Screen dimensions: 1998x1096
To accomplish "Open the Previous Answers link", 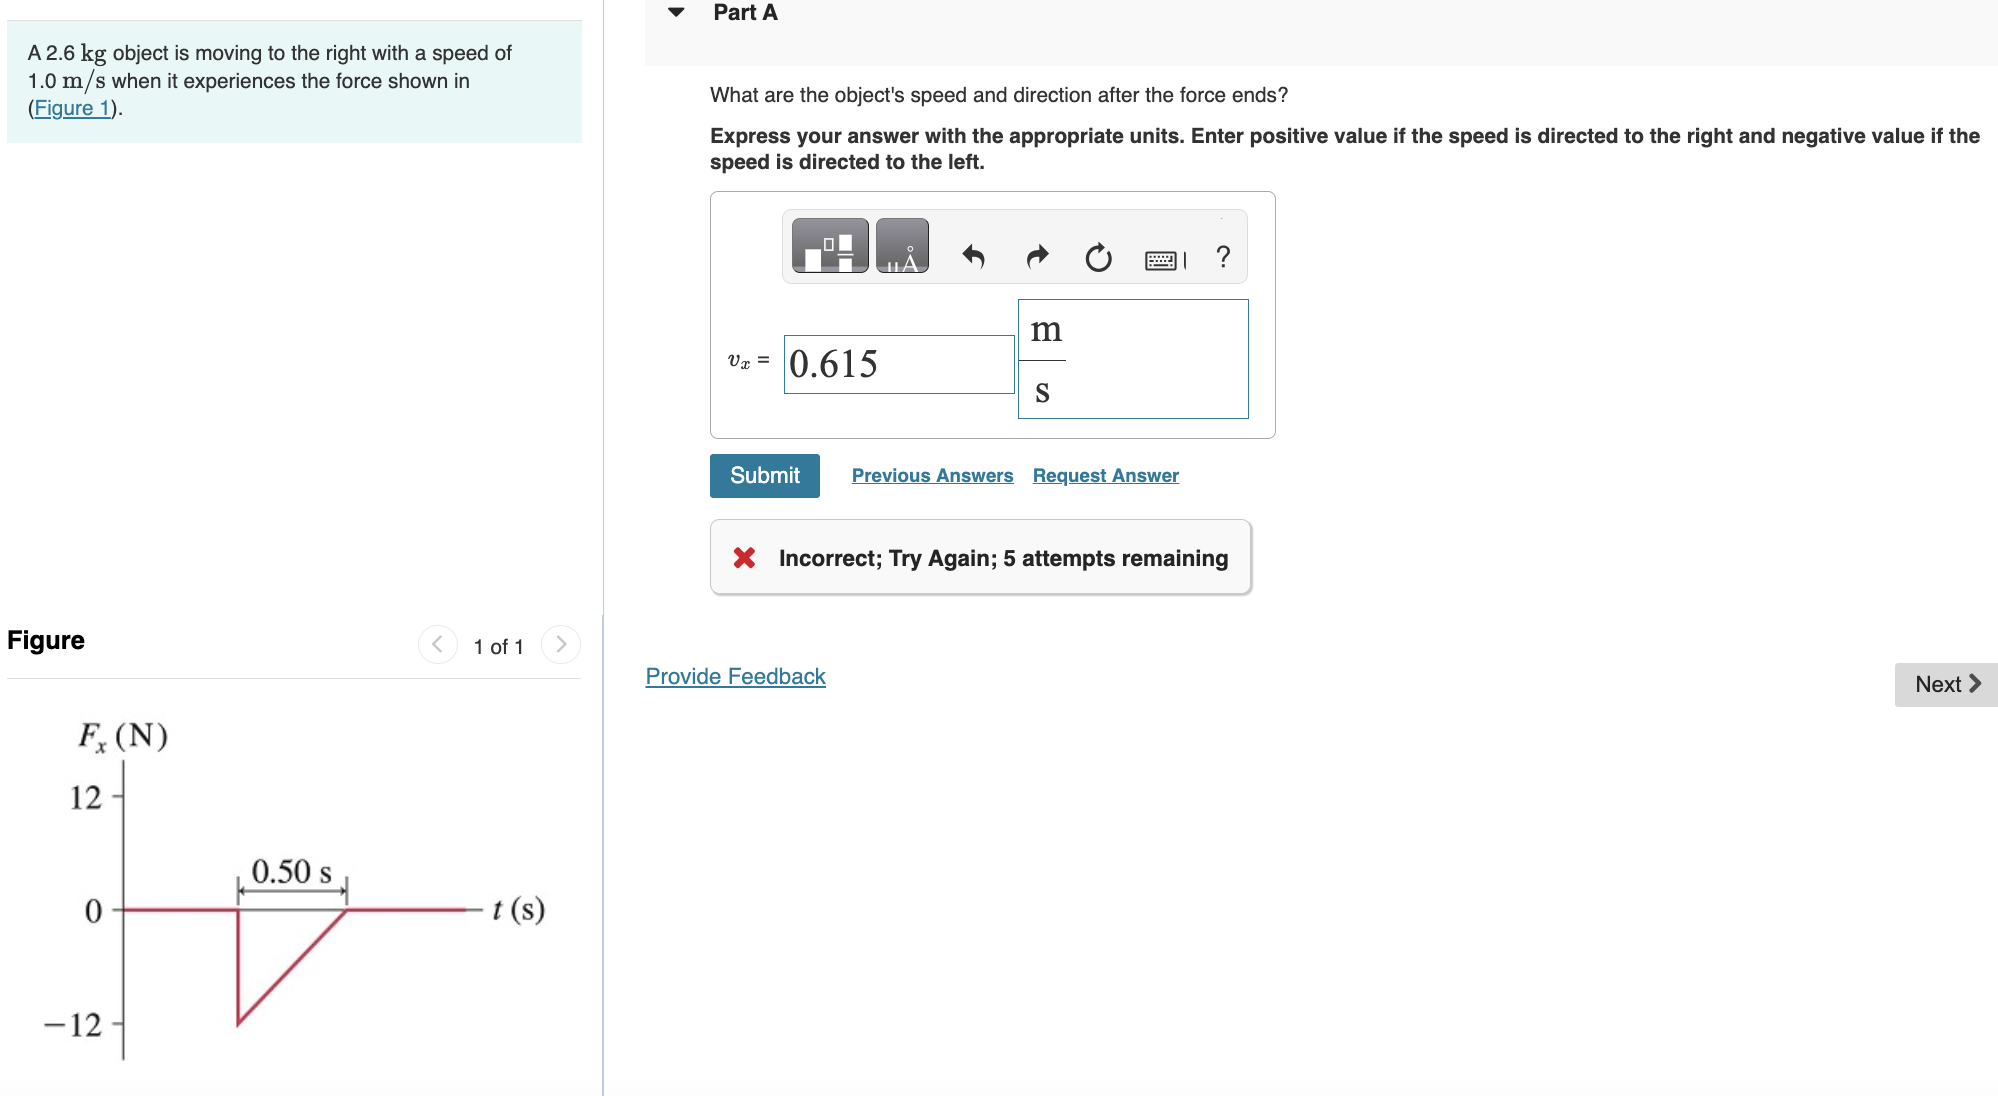I will [932, 476].
